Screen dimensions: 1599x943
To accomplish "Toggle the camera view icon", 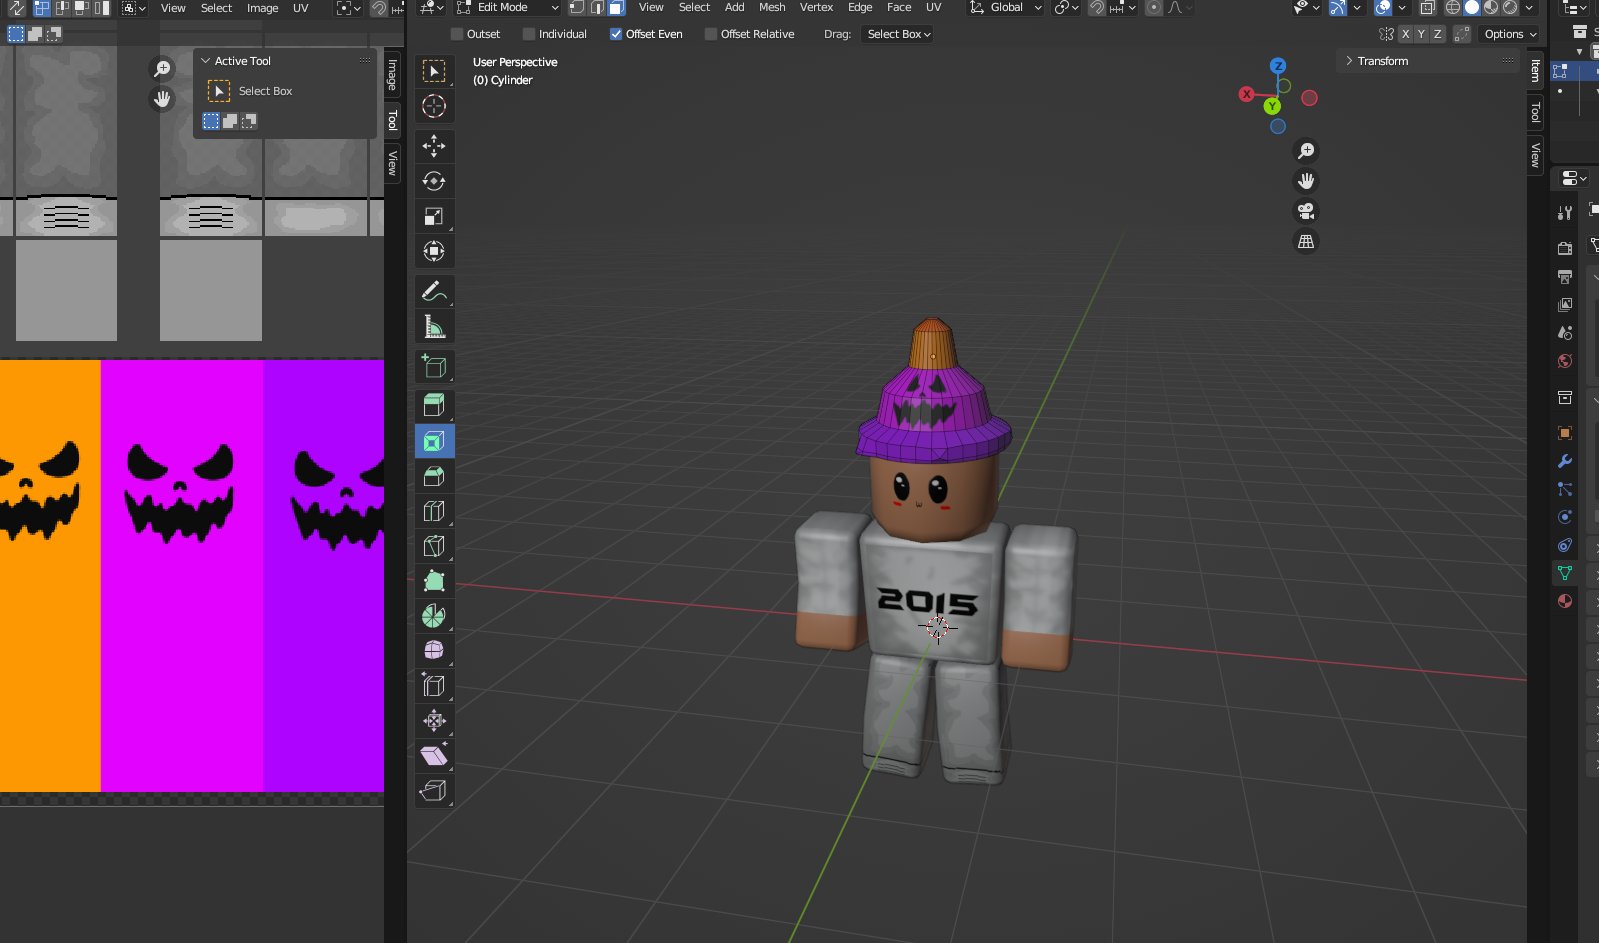I will (x=1306, y=211).
